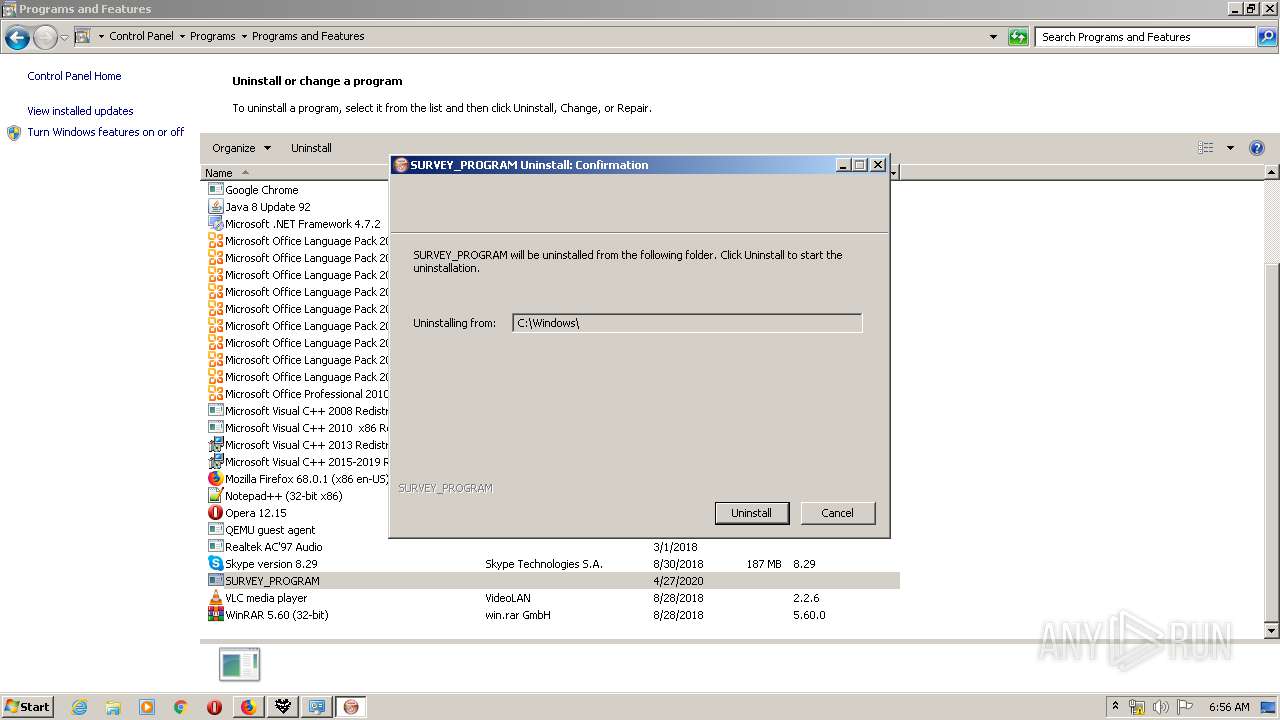Viewport: 1280px width, 720px height.
Task: Open the Action Center flag icon
Action: pyautogui.click(x=1185, y=707)
